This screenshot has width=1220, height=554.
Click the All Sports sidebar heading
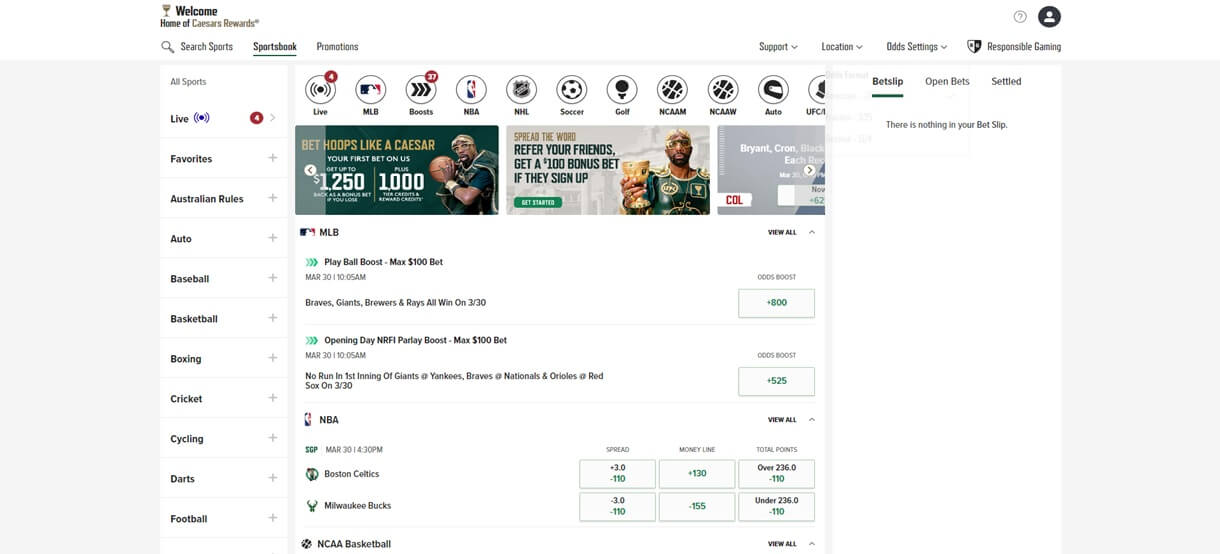click(188, 82)
